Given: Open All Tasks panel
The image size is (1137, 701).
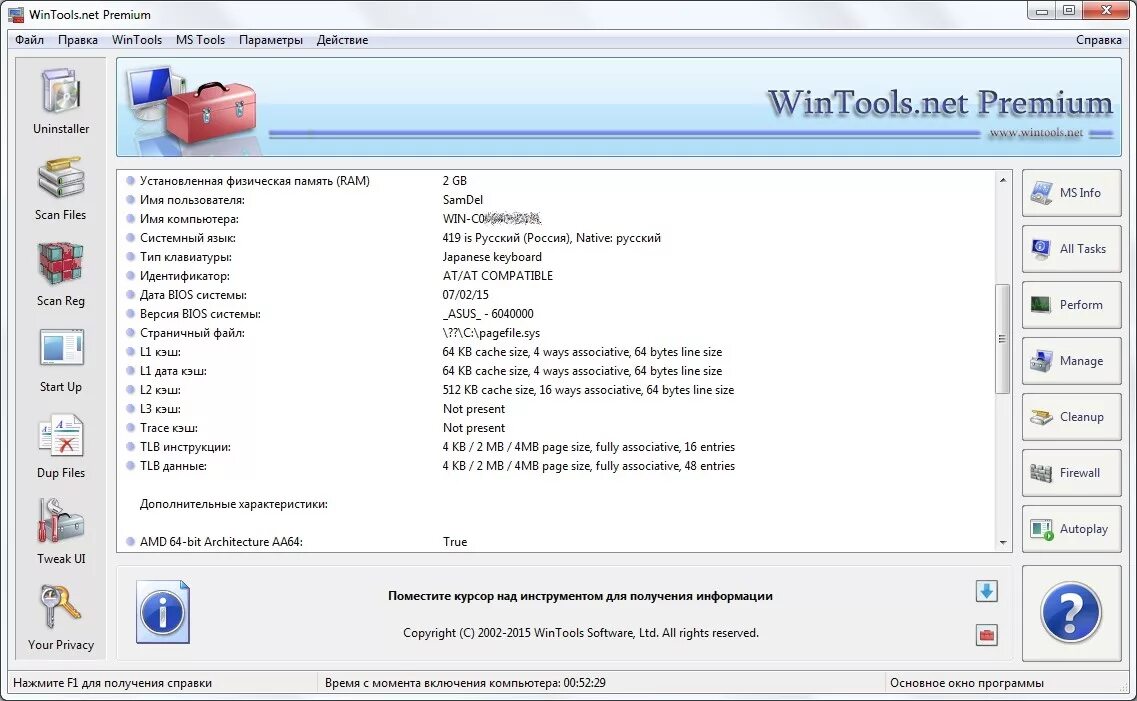Looking at the screenshot, I should click(x=1071, y=249).
